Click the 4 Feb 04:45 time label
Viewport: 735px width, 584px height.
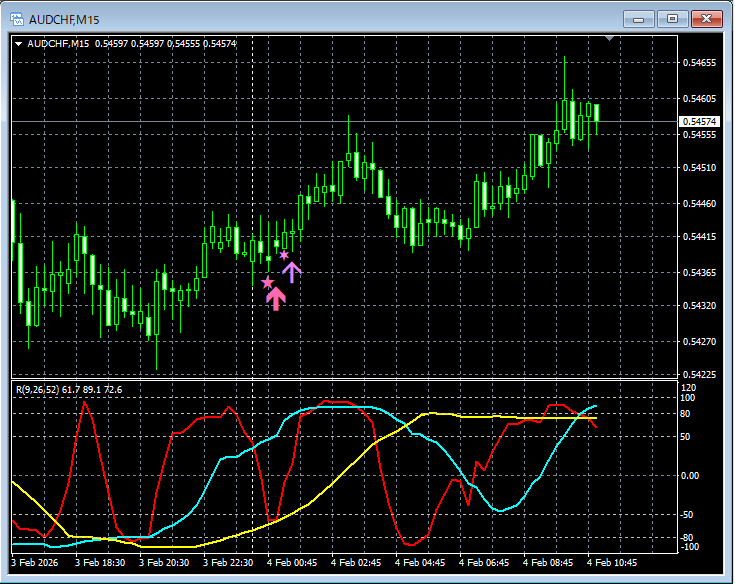click(x=420, y=562)
